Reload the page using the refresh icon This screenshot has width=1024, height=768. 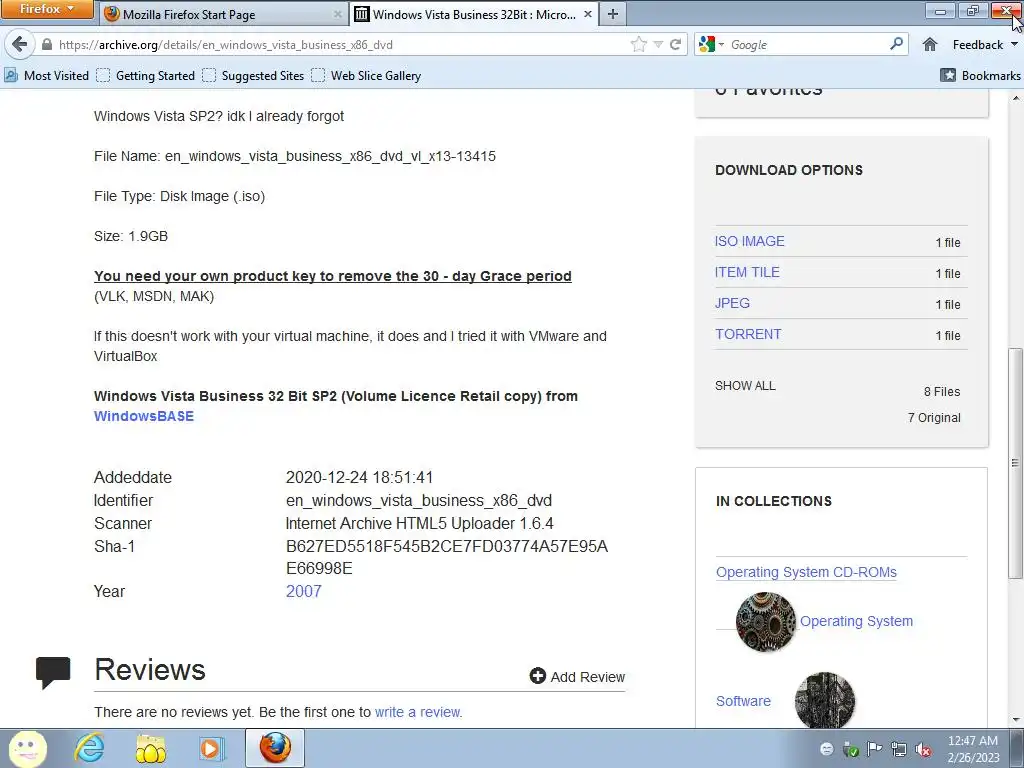click(x=676, y=44)
